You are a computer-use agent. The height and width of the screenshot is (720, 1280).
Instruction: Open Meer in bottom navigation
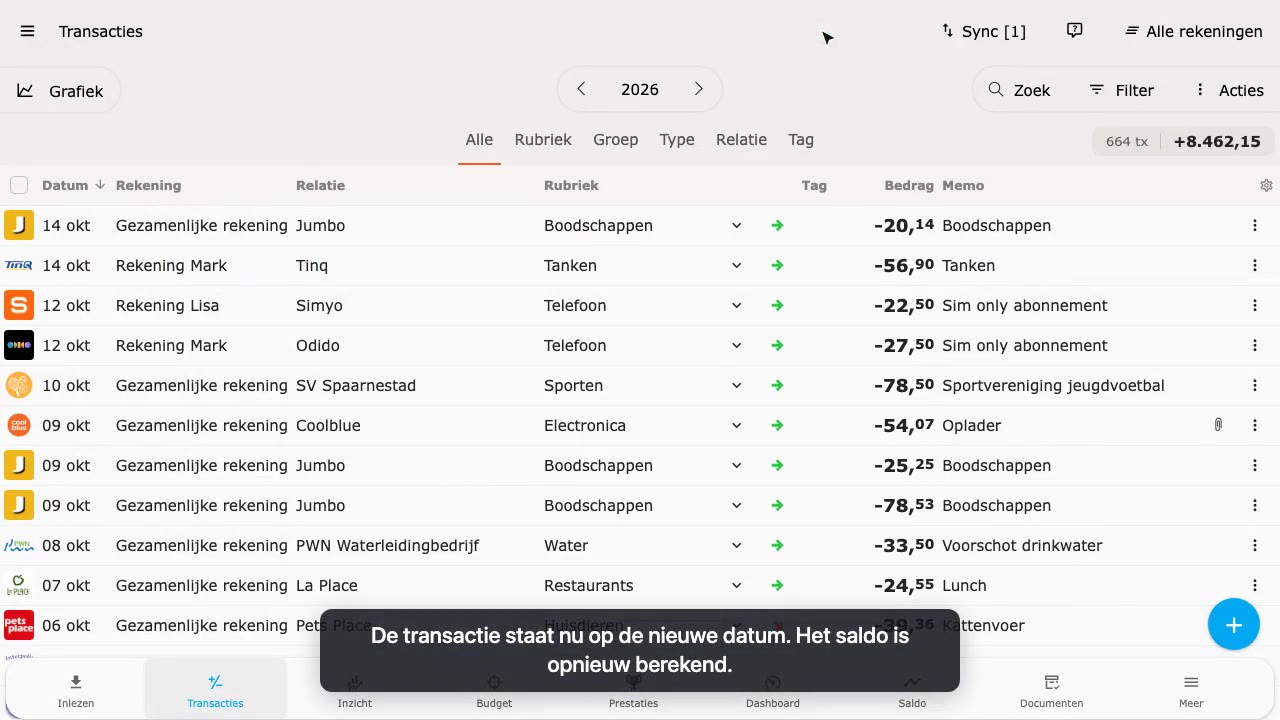[1191, 691]
